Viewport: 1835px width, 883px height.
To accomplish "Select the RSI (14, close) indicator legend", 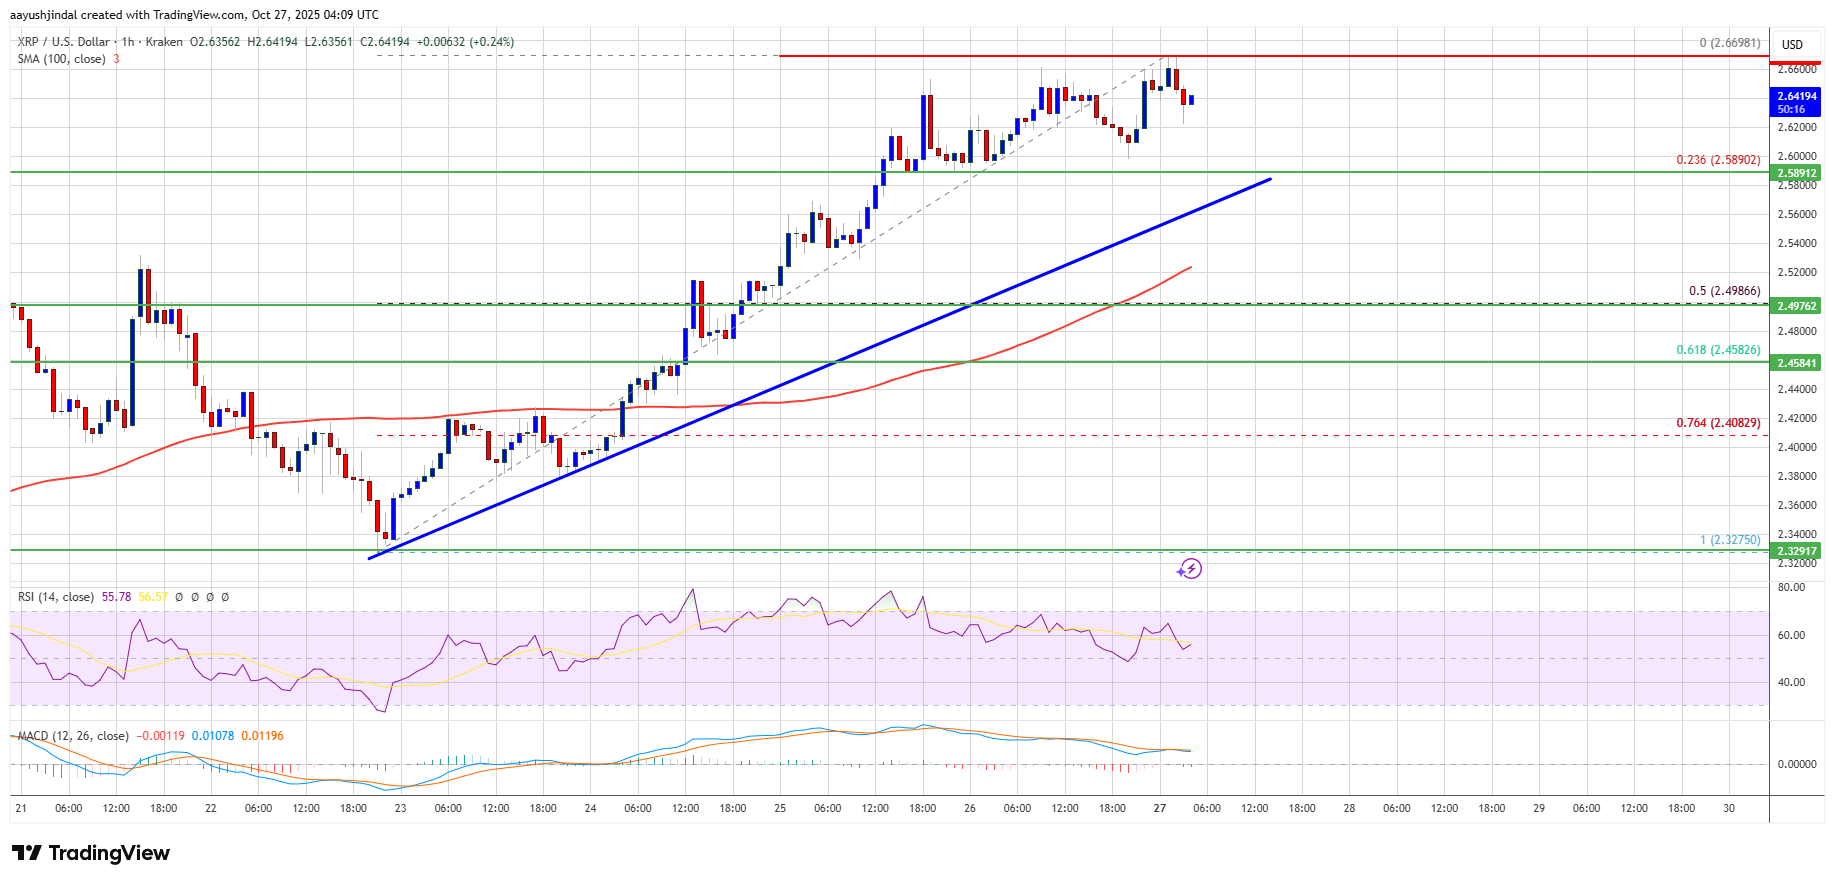I will (56, 597).
